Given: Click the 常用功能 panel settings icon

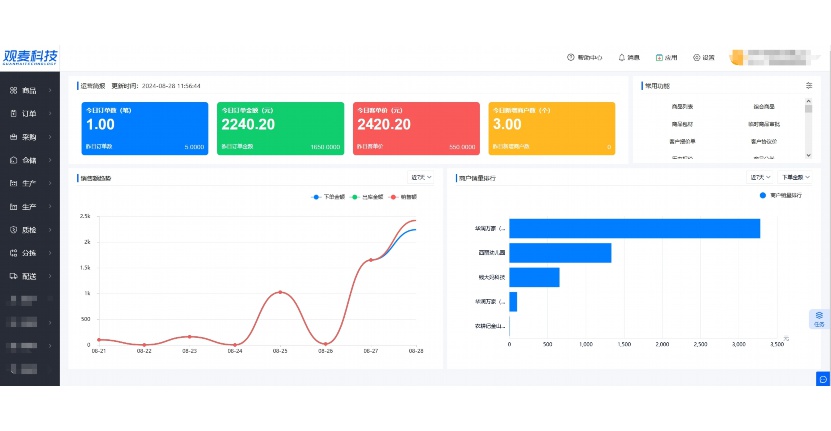Looking at the screenshot, I should click(809, 86).
